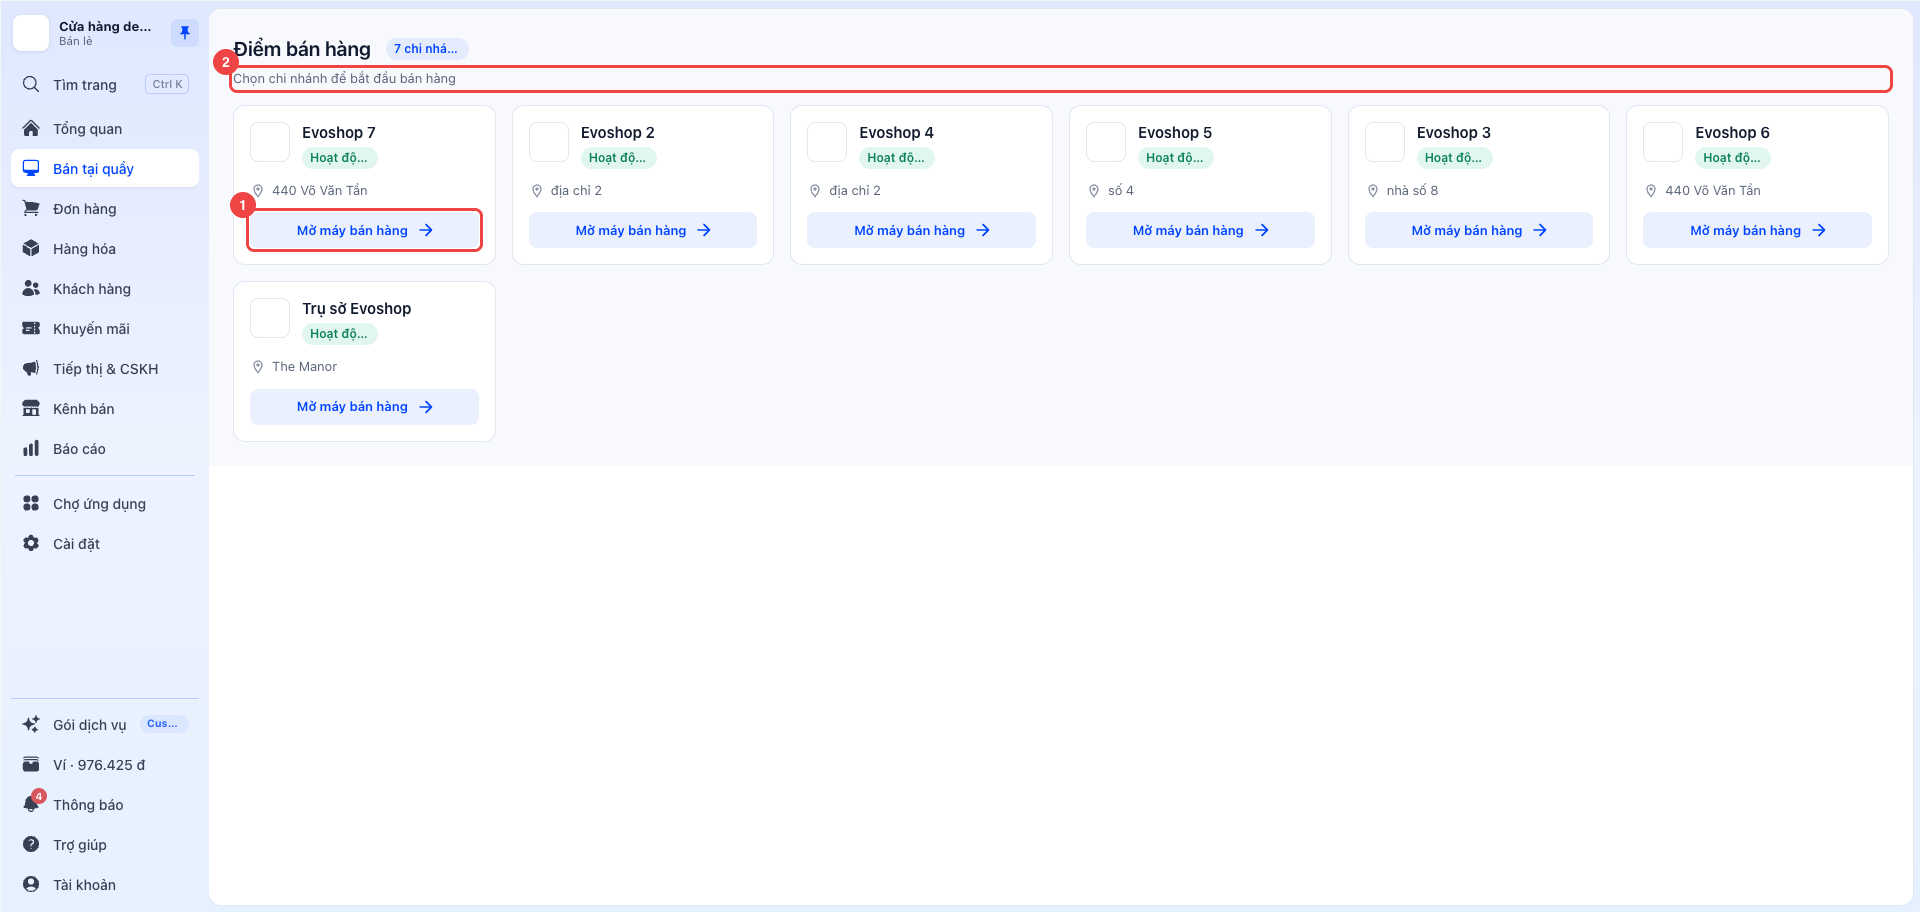Image resolution: width=1920 pixels, height=912 pixels.
Task: Open Khuyến mãi menu entry
Action: click(105, 328)
